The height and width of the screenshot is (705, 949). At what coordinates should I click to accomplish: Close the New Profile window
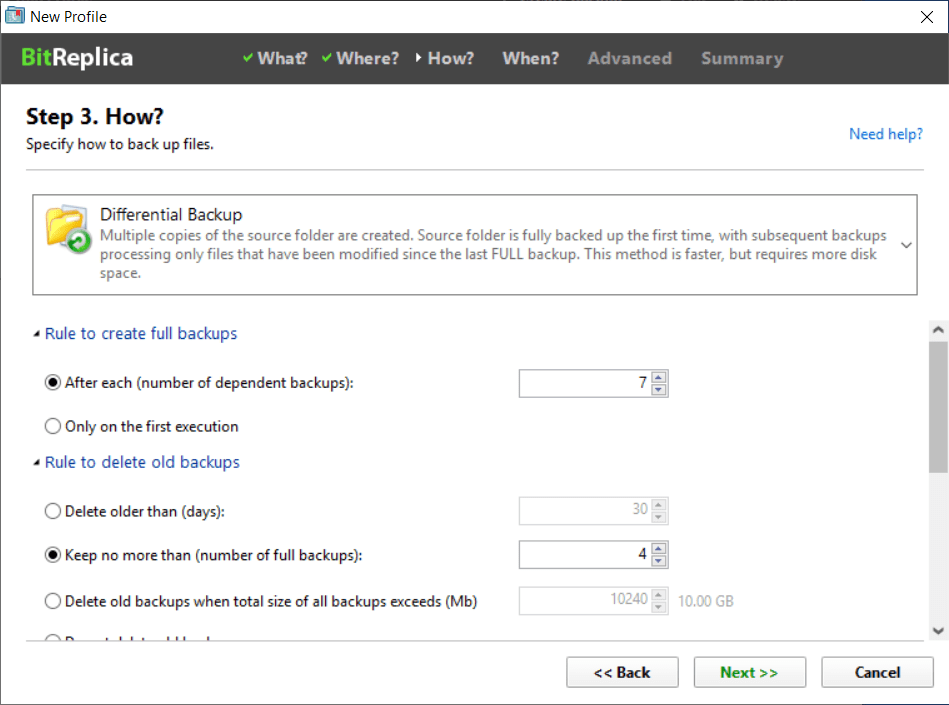pyautogui.click(x=927, y=17)
